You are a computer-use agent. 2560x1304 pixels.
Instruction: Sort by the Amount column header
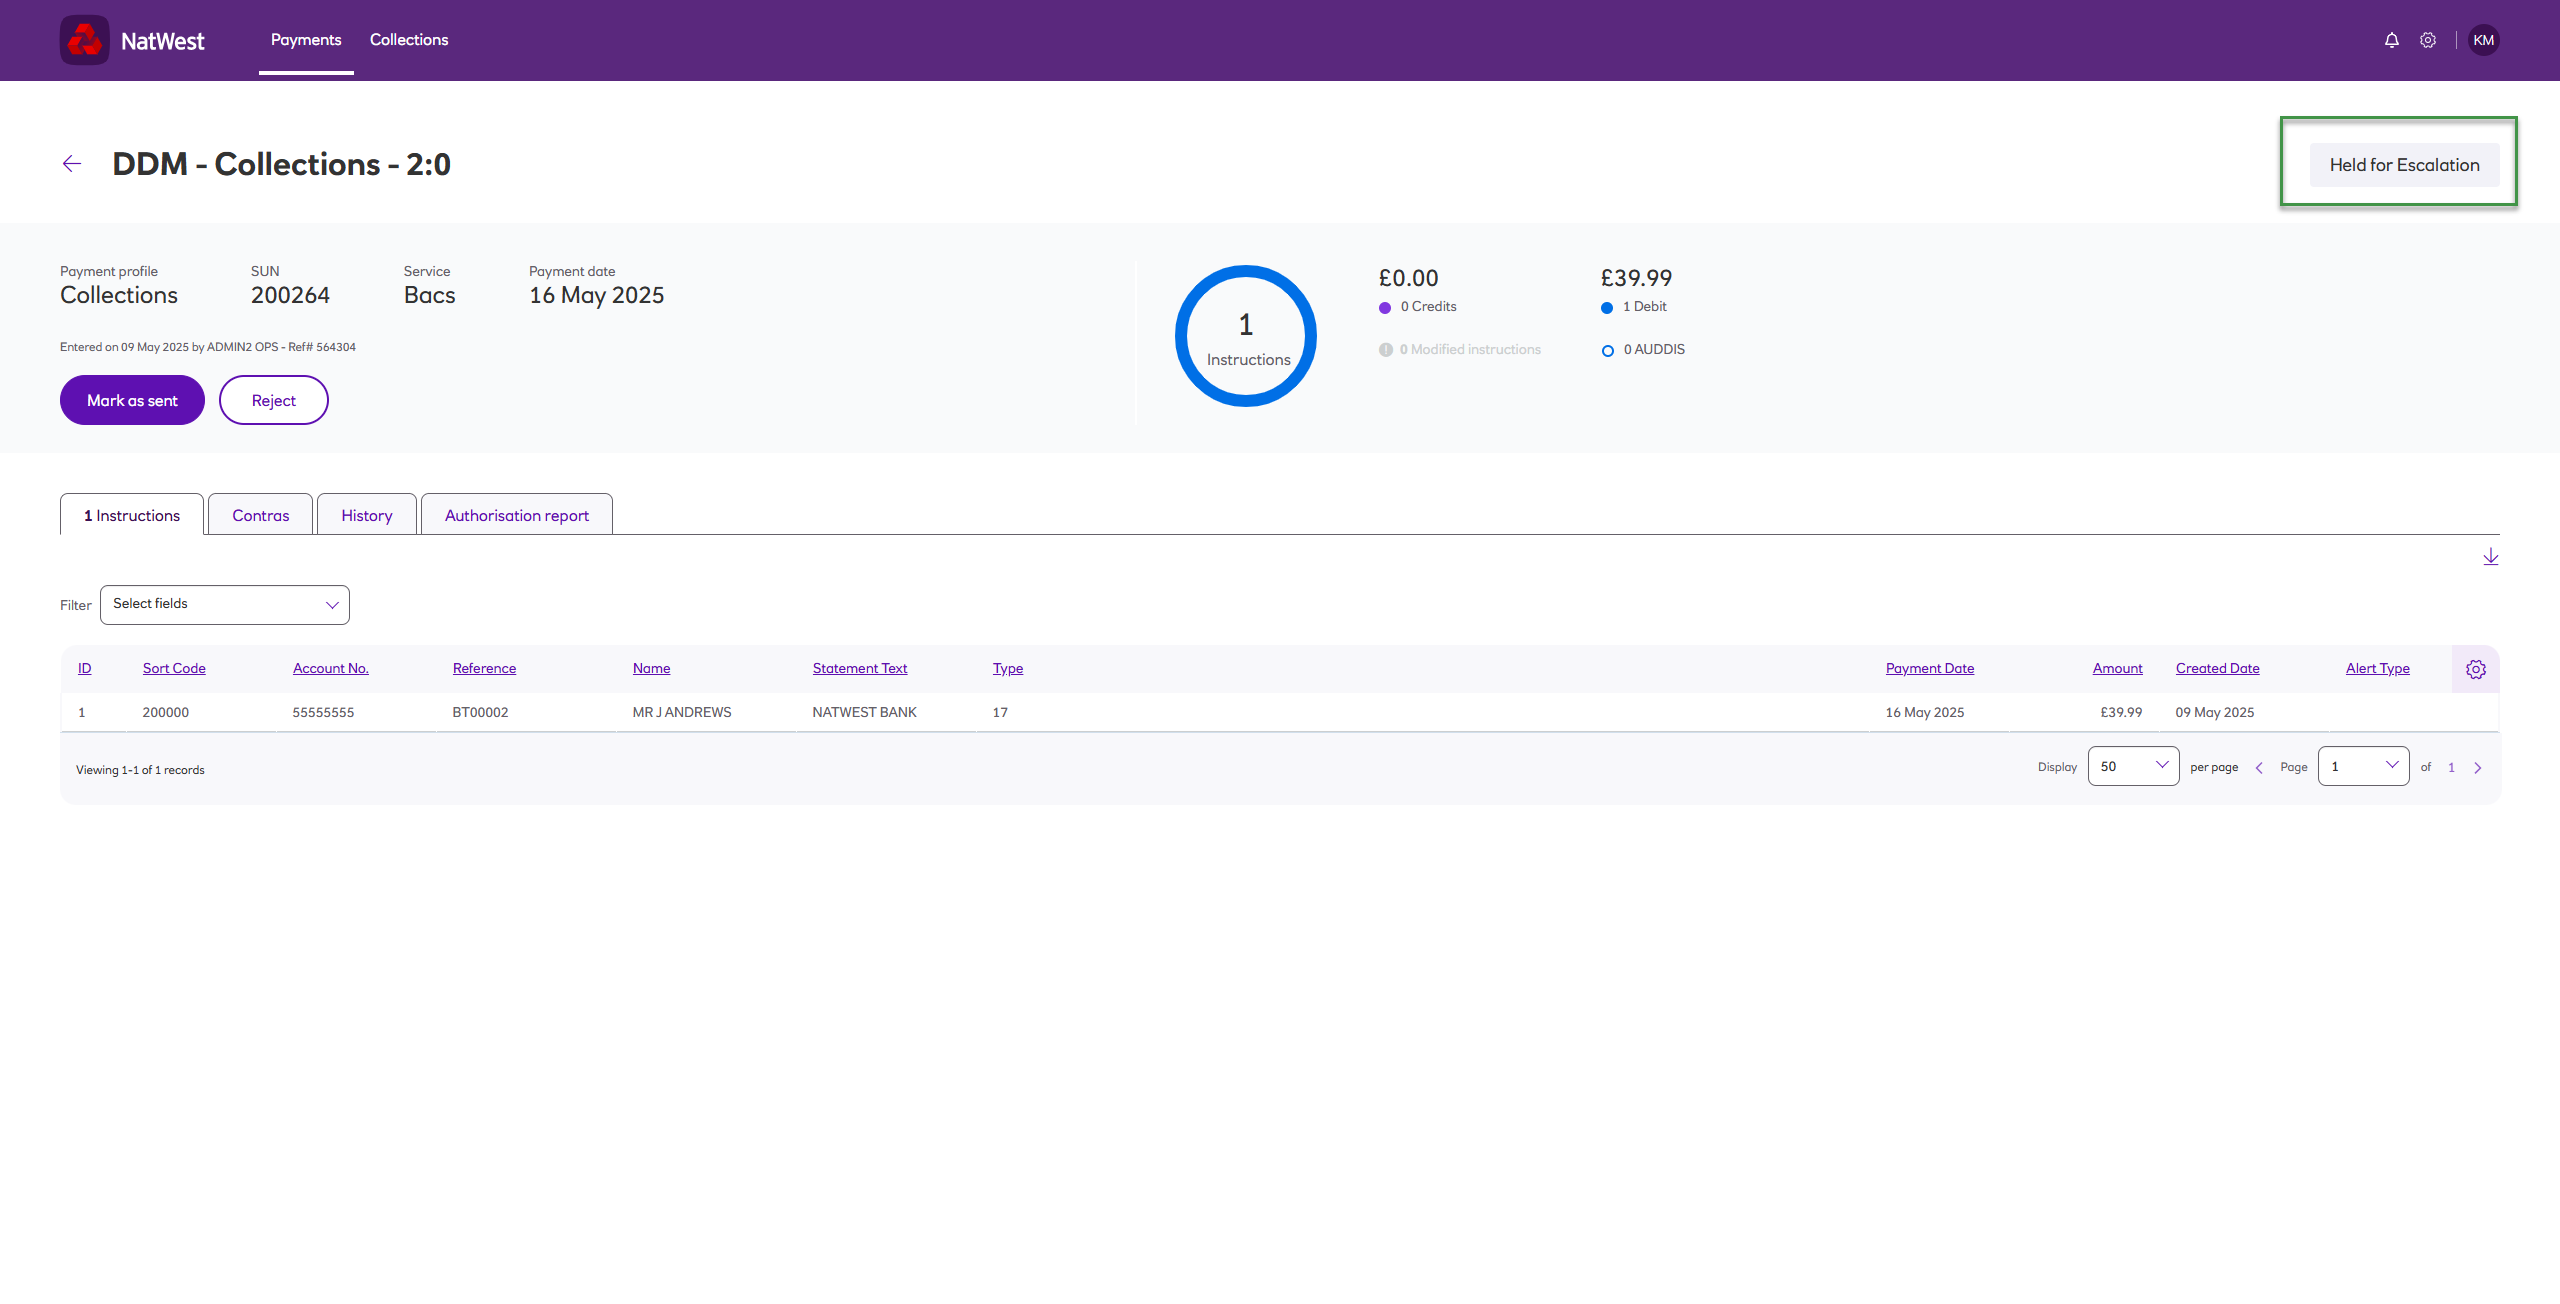click(2117, 668)
